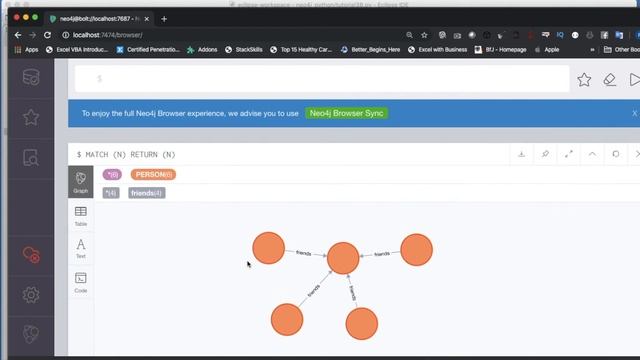Switch to Code view
This screenshot has width=640, height=360.
click(81, 282)
